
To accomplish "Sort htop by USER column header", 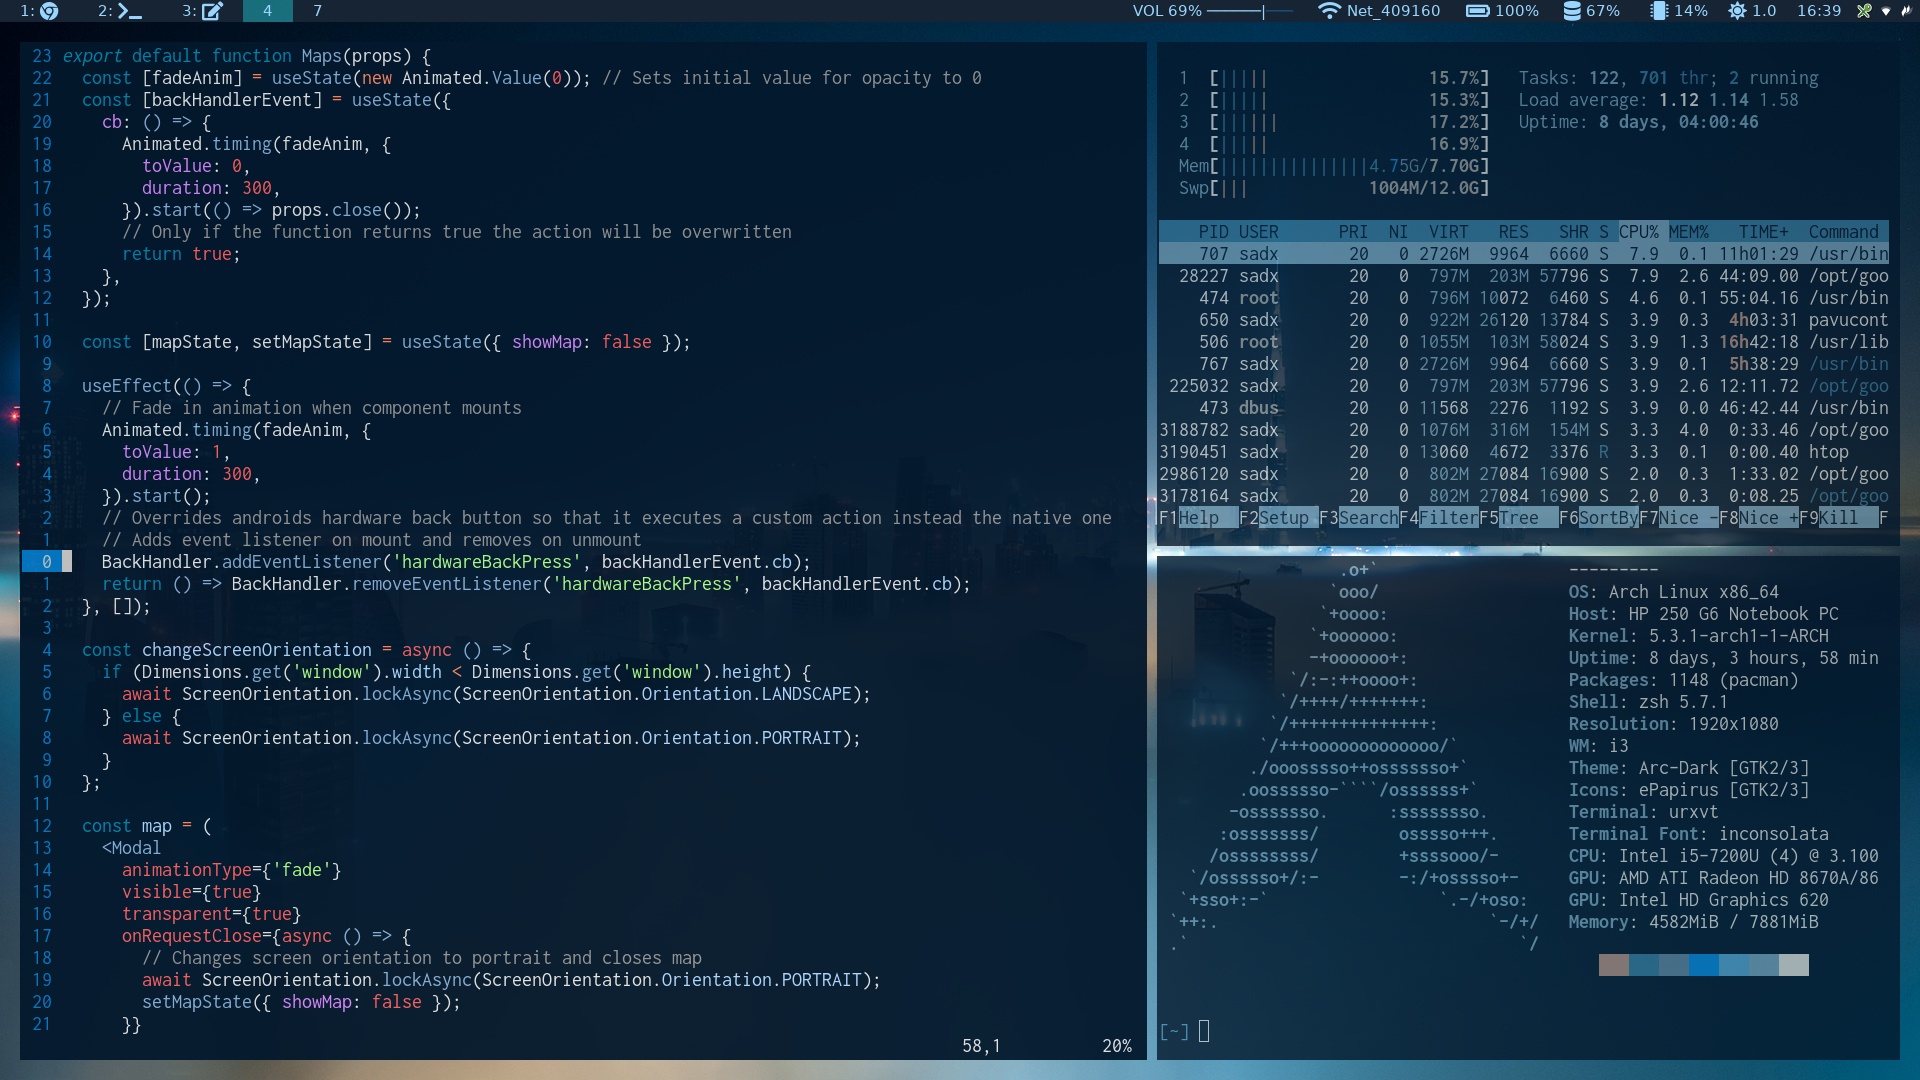I will (1258, 232).
